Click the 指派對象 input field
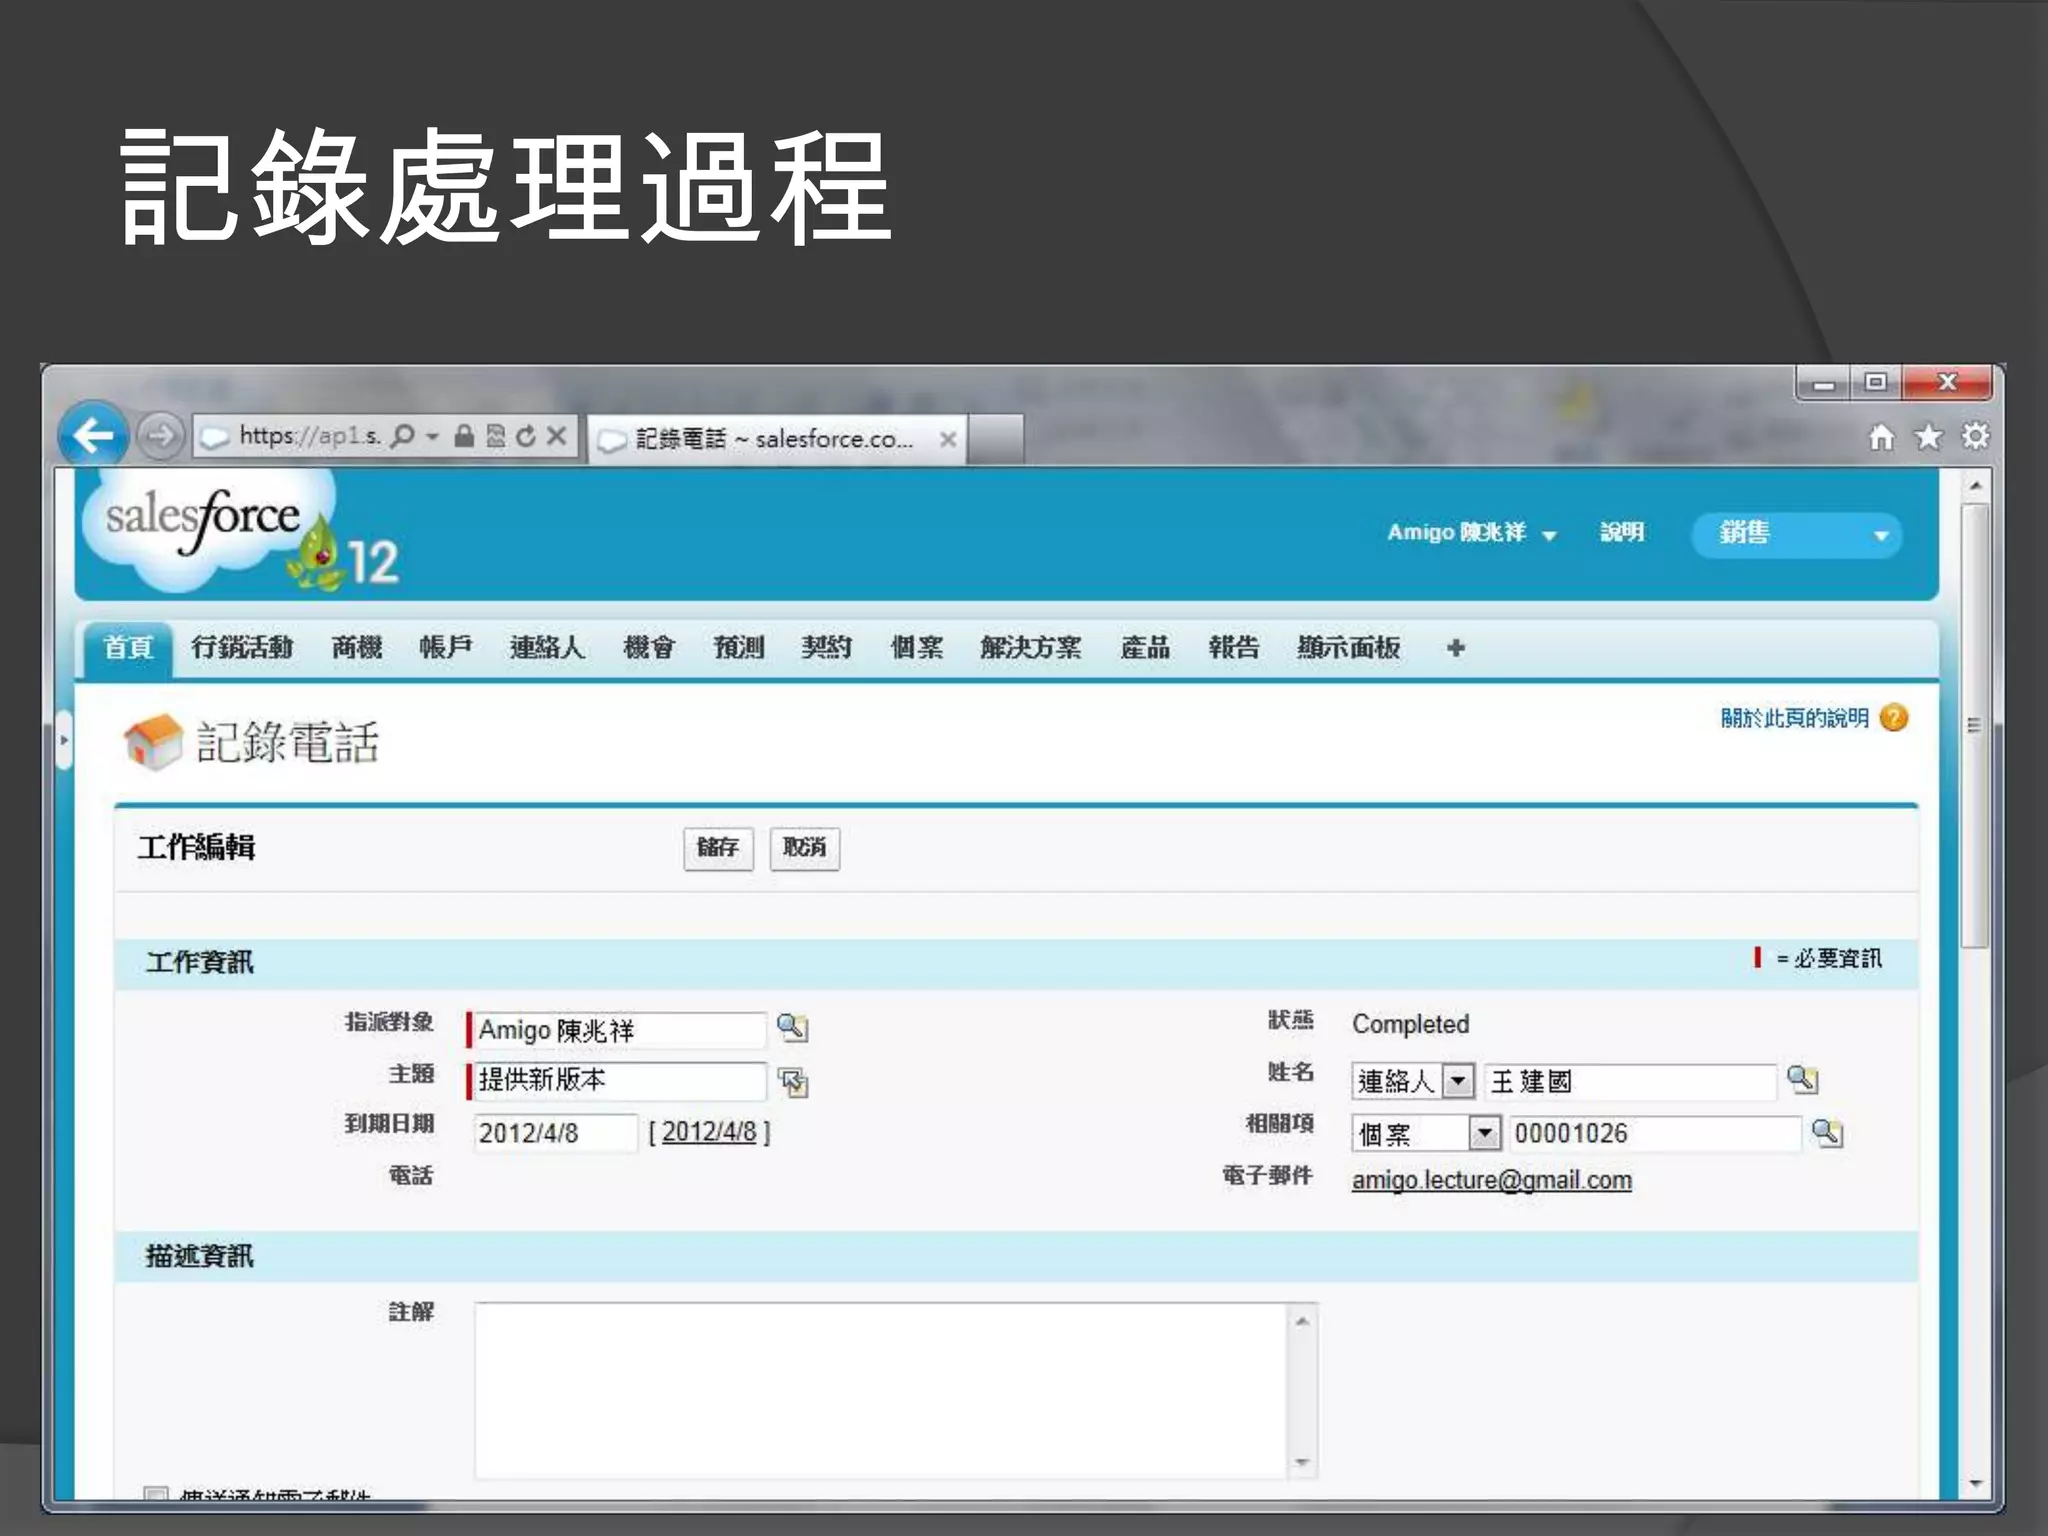The image size is (2048, 1536). point(620,1030)
